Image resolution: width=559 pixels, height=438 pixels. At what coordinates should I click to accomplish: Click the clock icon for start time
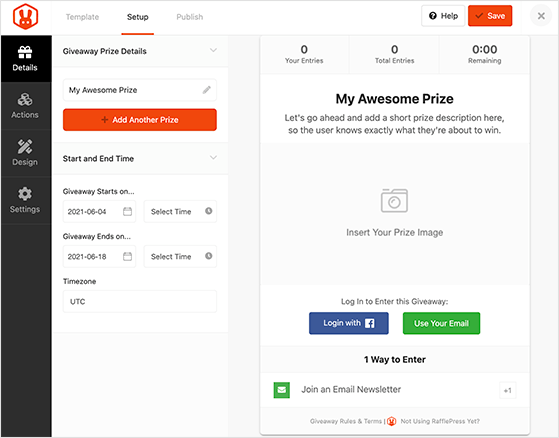click(x=209, y=211)
